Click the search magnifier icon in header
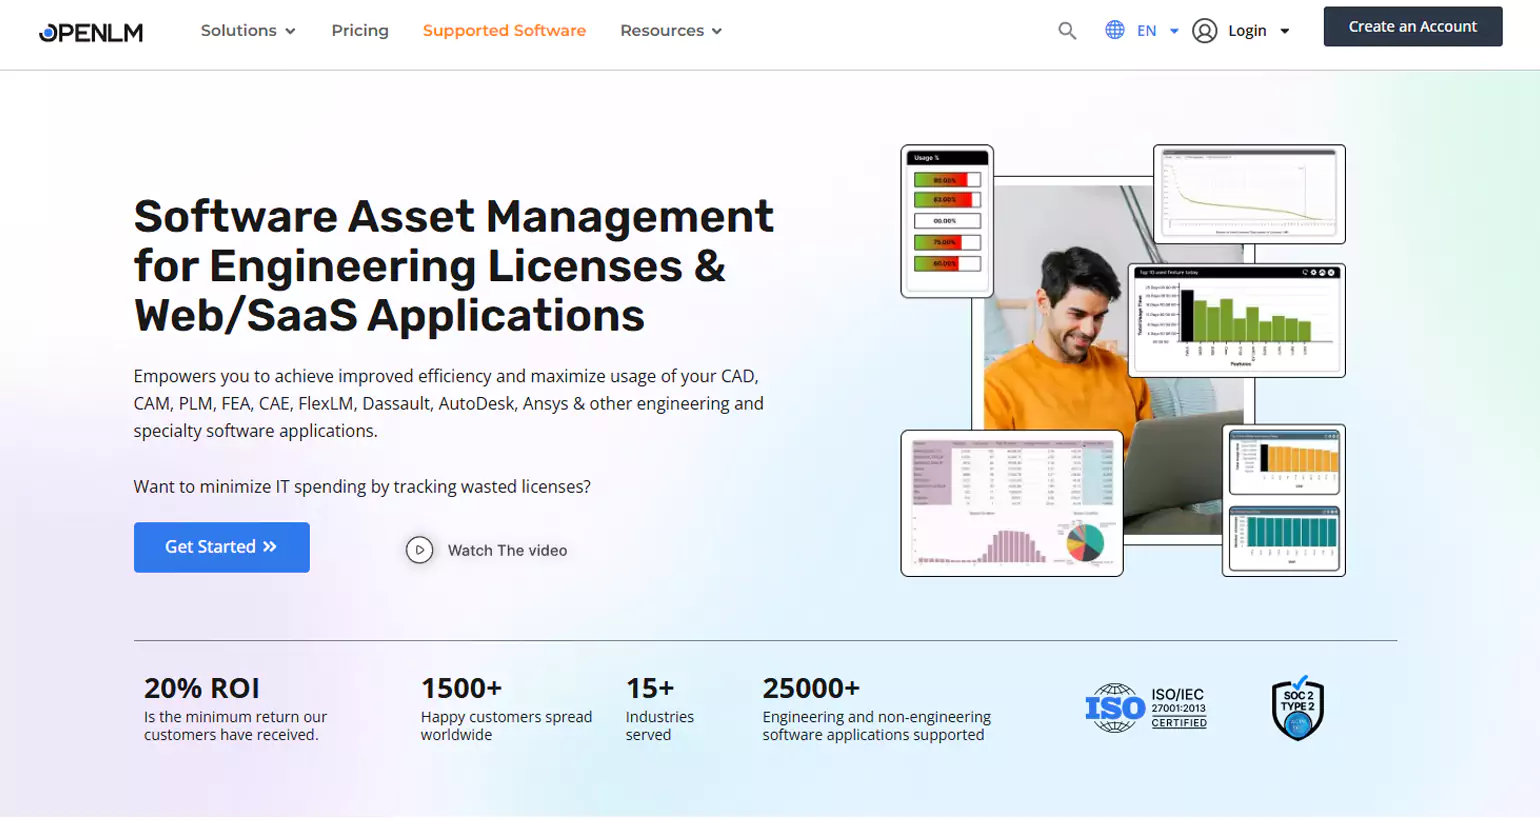This screenshot has width=1540, height=840. pos(1066,31)
